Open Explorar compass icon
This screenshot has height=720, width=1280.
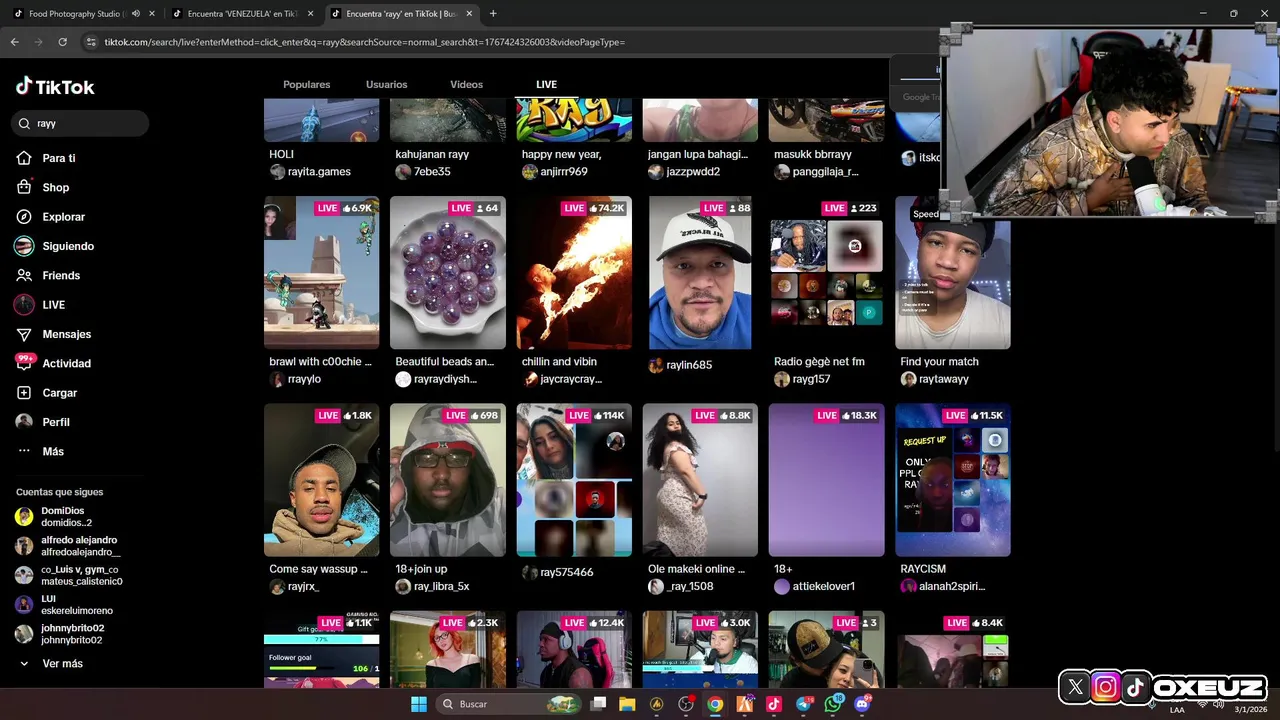click(x=24, y=217)
